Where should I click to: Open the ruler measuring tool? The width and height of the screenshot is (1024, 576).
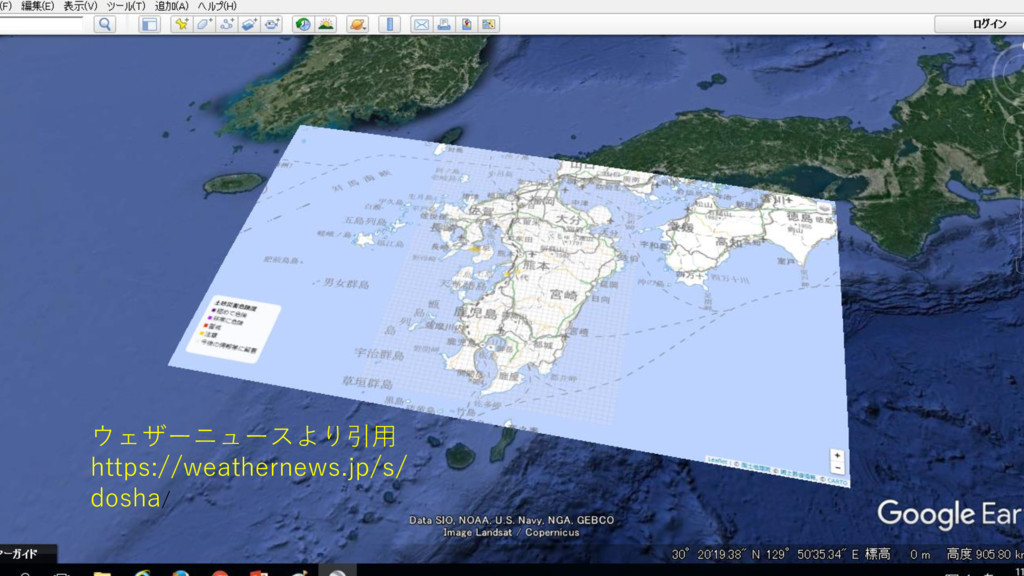click(x=390, y=25)
